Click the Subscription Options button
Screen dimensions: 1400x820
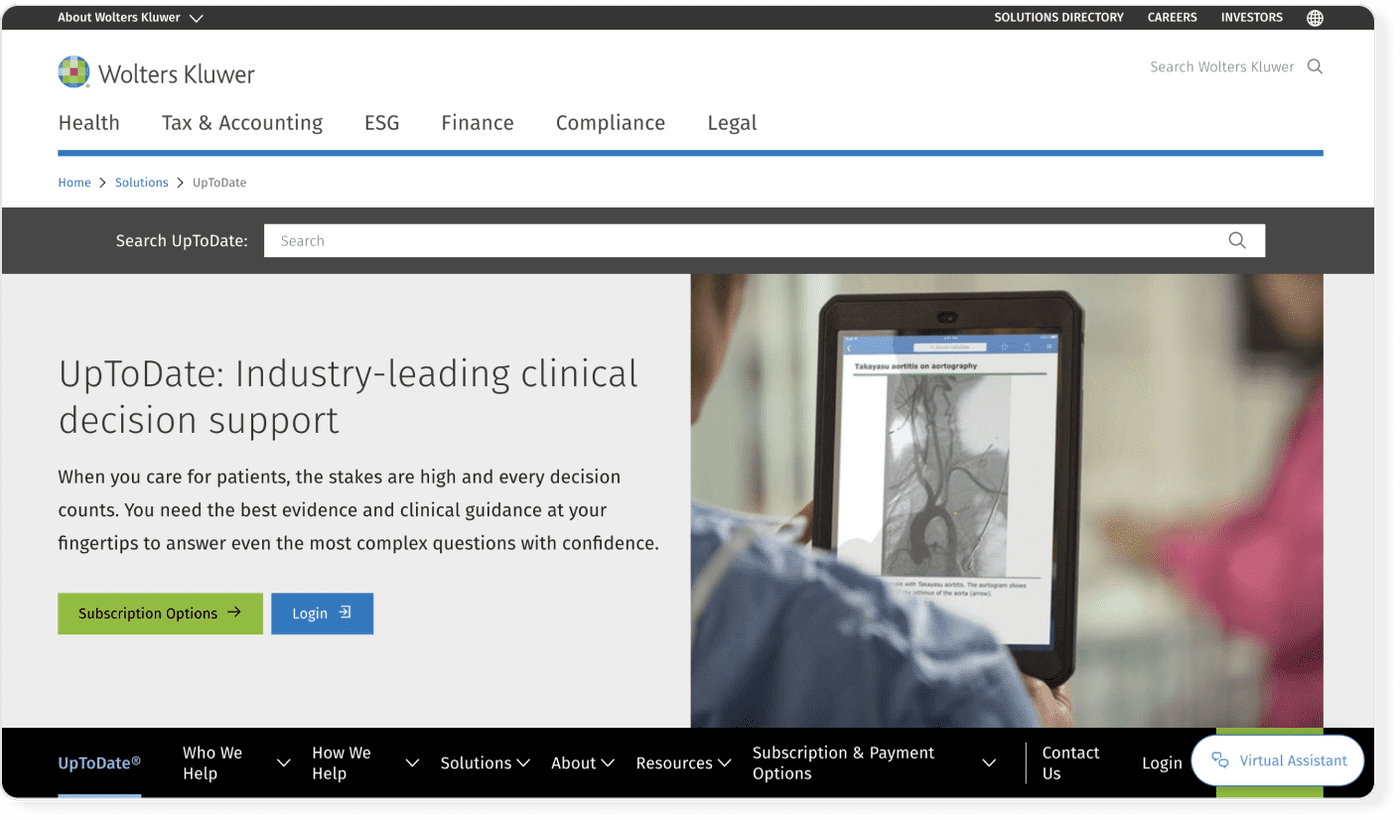(x=160, y=613)
